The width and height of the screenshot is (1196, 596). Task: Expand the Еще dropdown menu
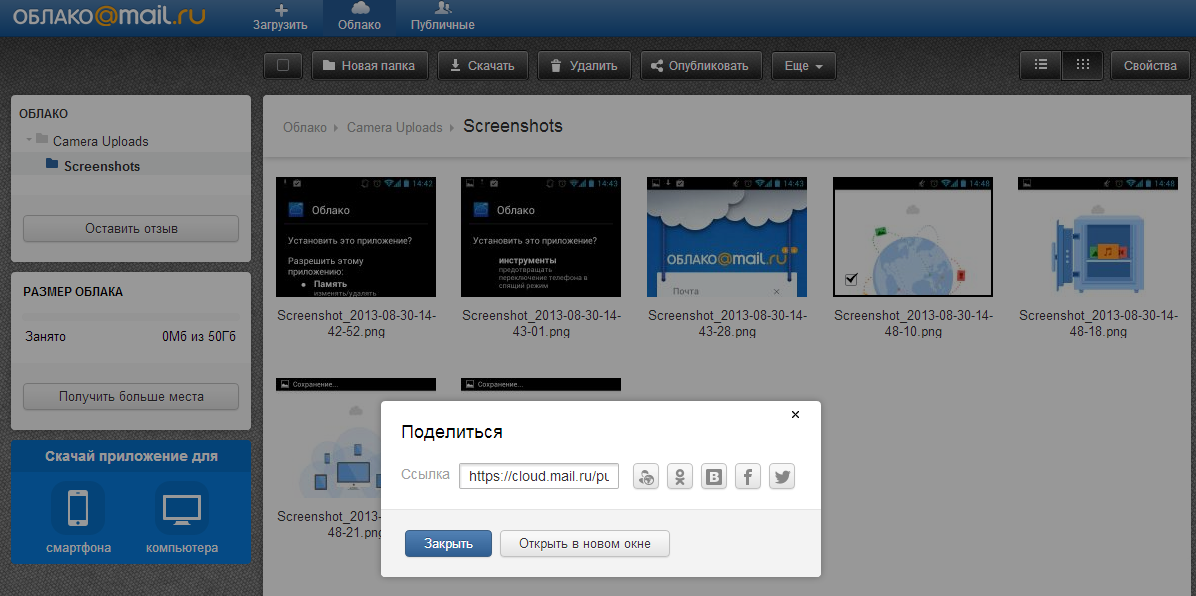click(x=804, y=66)
